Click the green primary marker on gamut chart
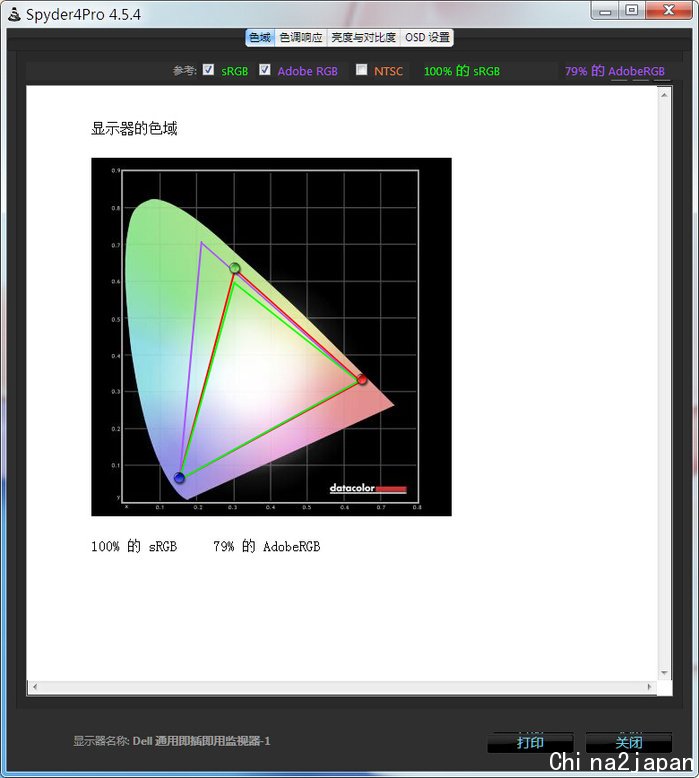 [235, 268]
